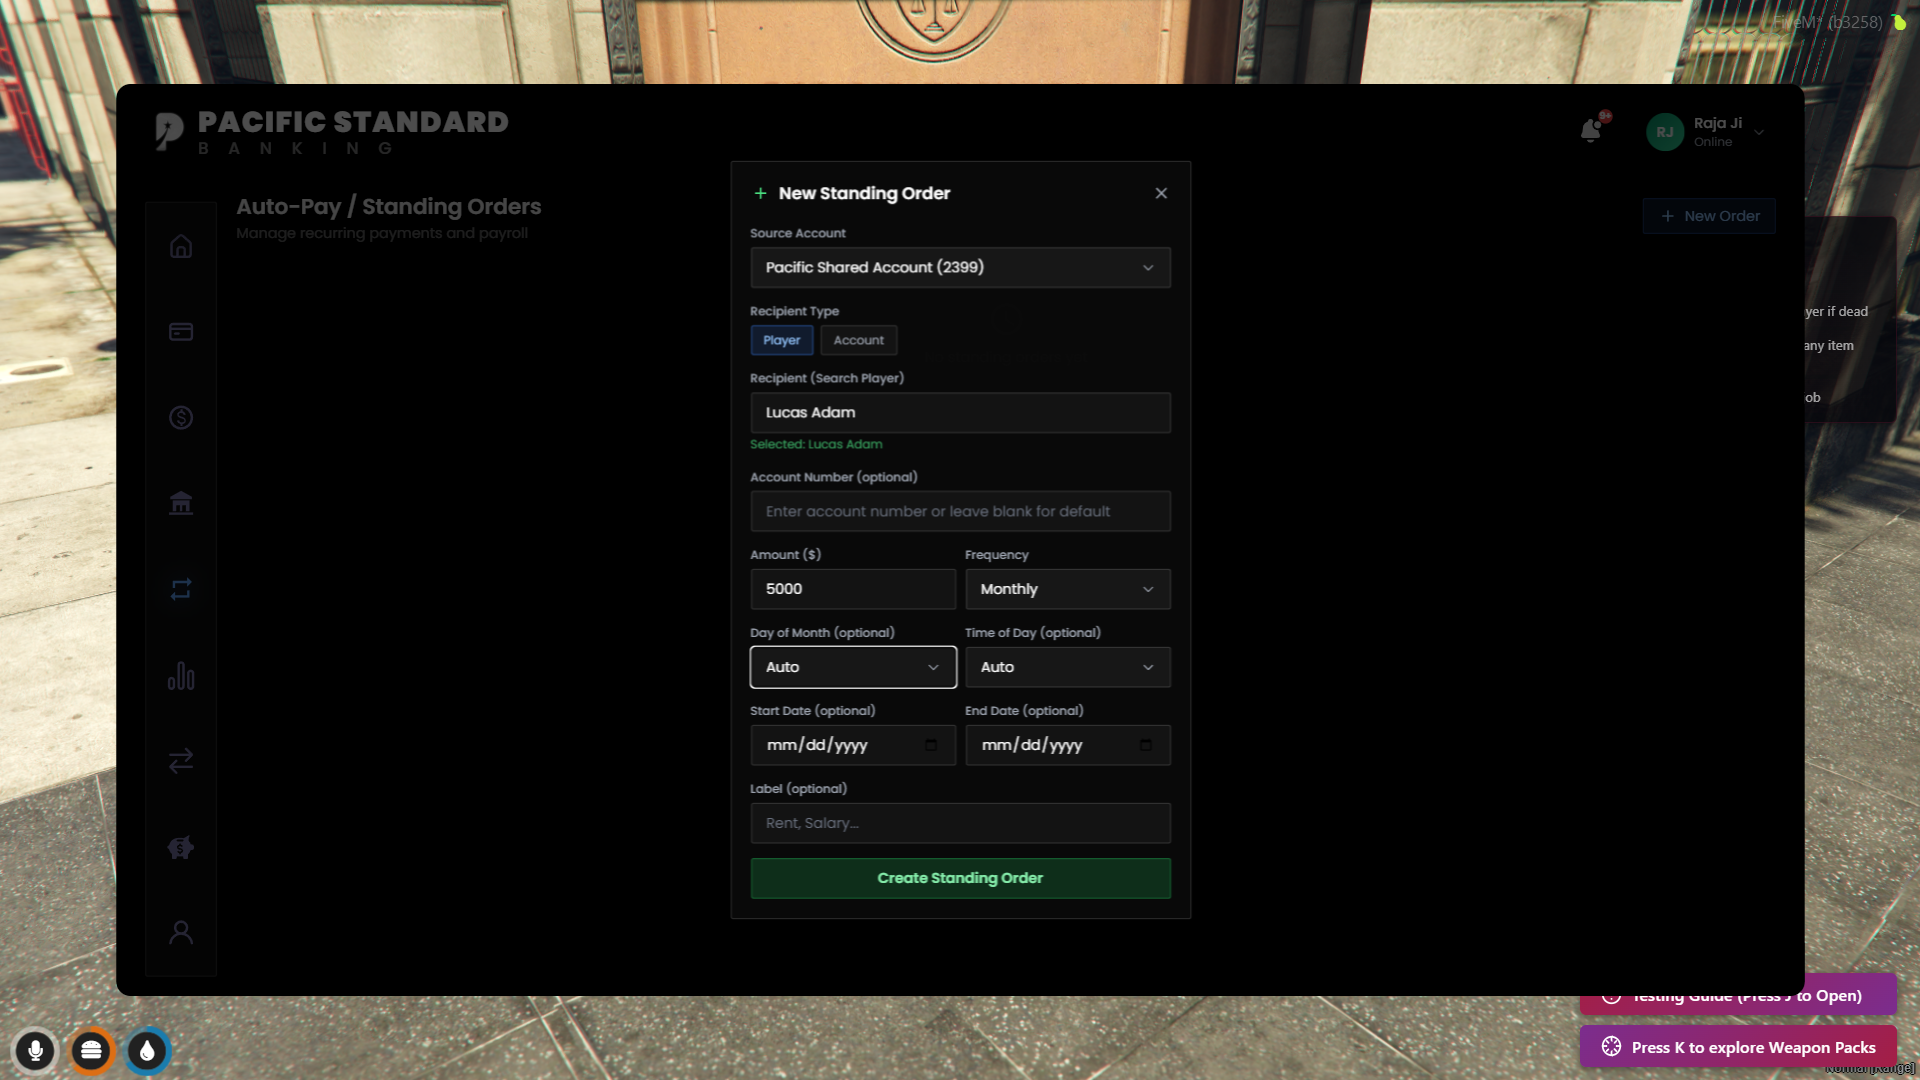
Task: Open the Frequency Monthly dropdown
Action: (x=1068, y=589)
